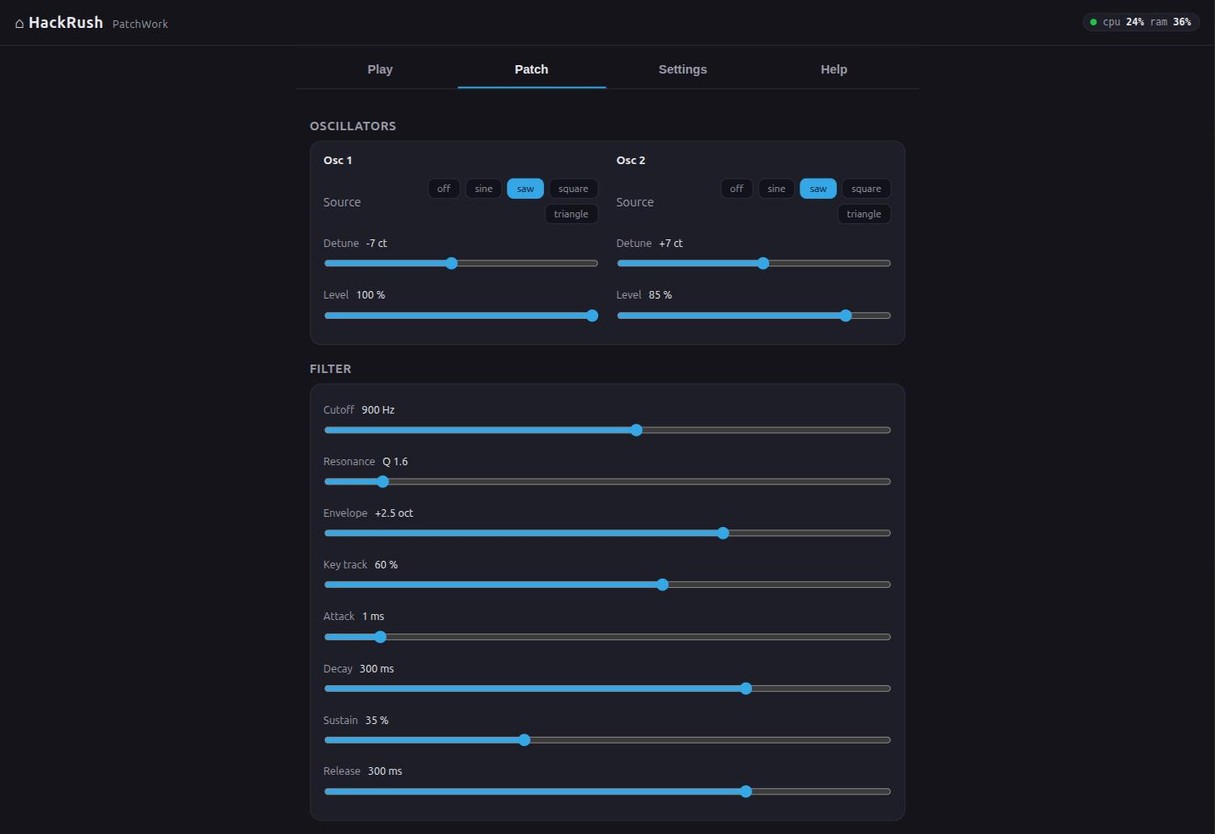This screenshot has height=834, width=1215.
Task: Click the HackRush title text
Action: point(66,22)
